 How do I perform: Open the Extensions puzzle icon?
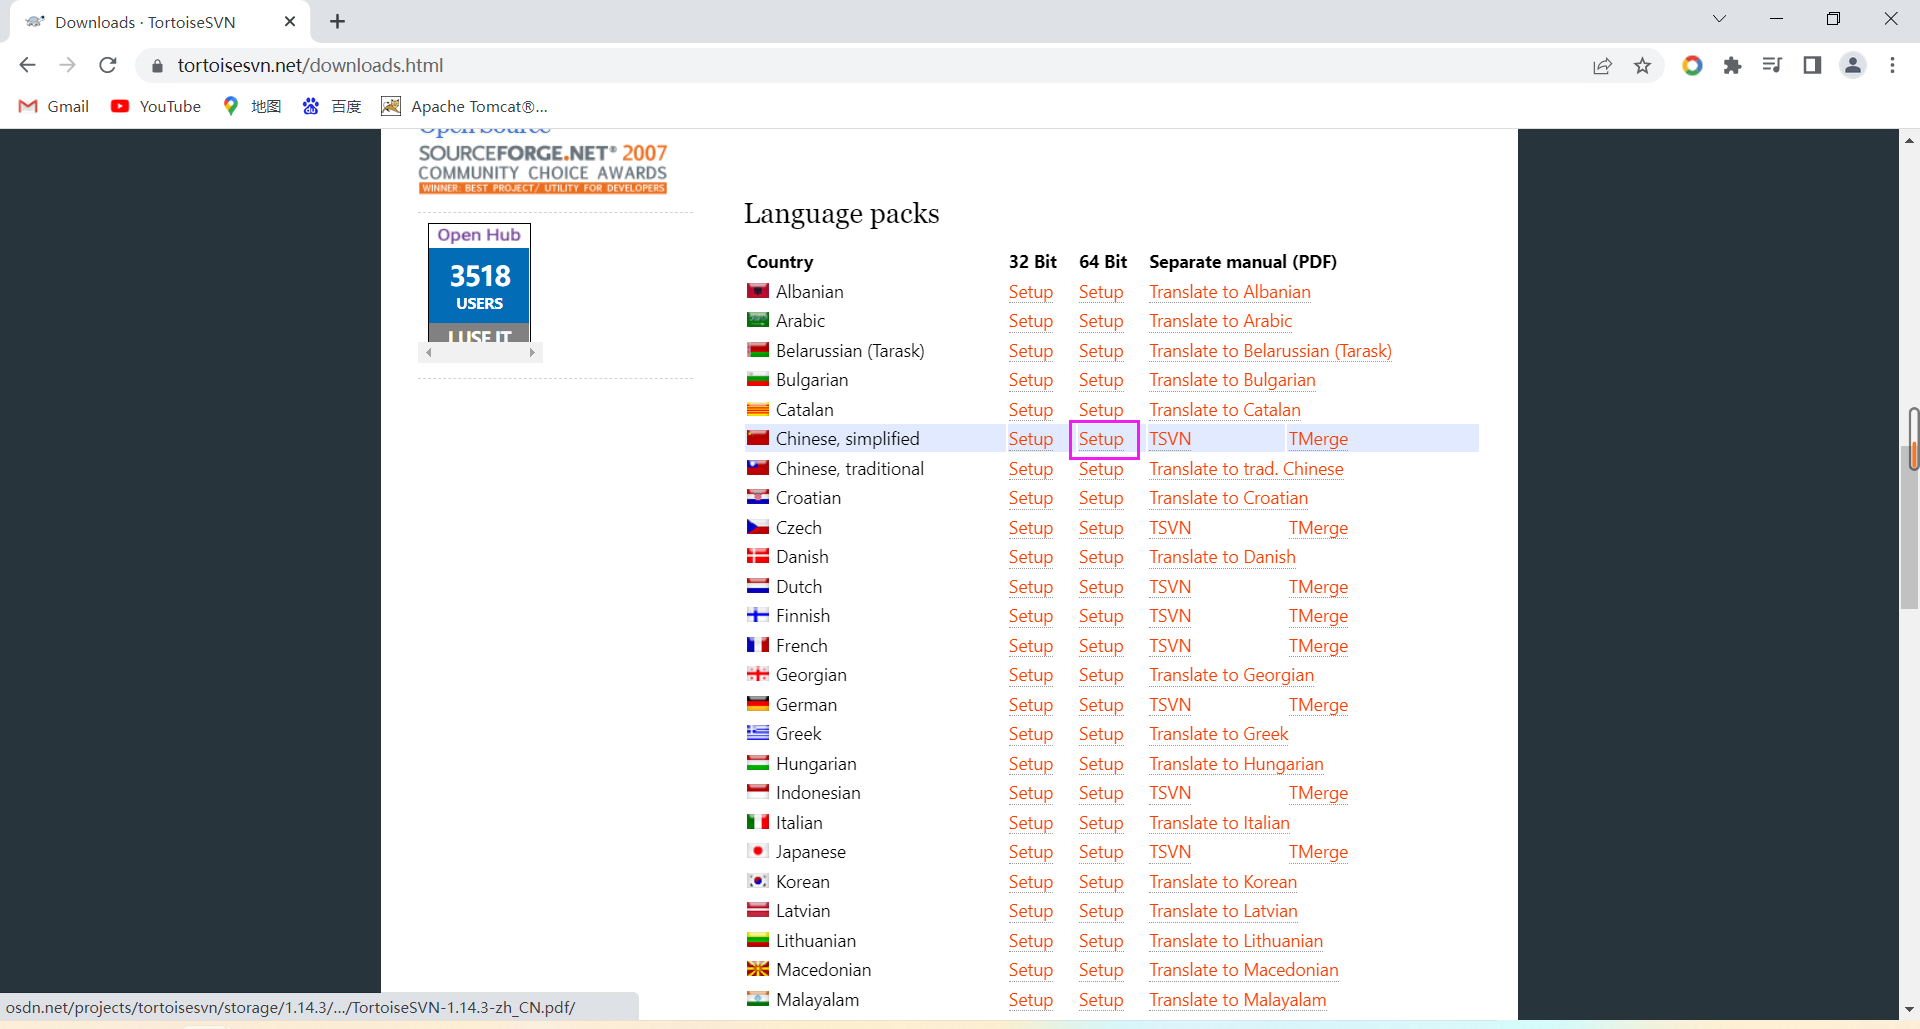(x=1732, y=65)
